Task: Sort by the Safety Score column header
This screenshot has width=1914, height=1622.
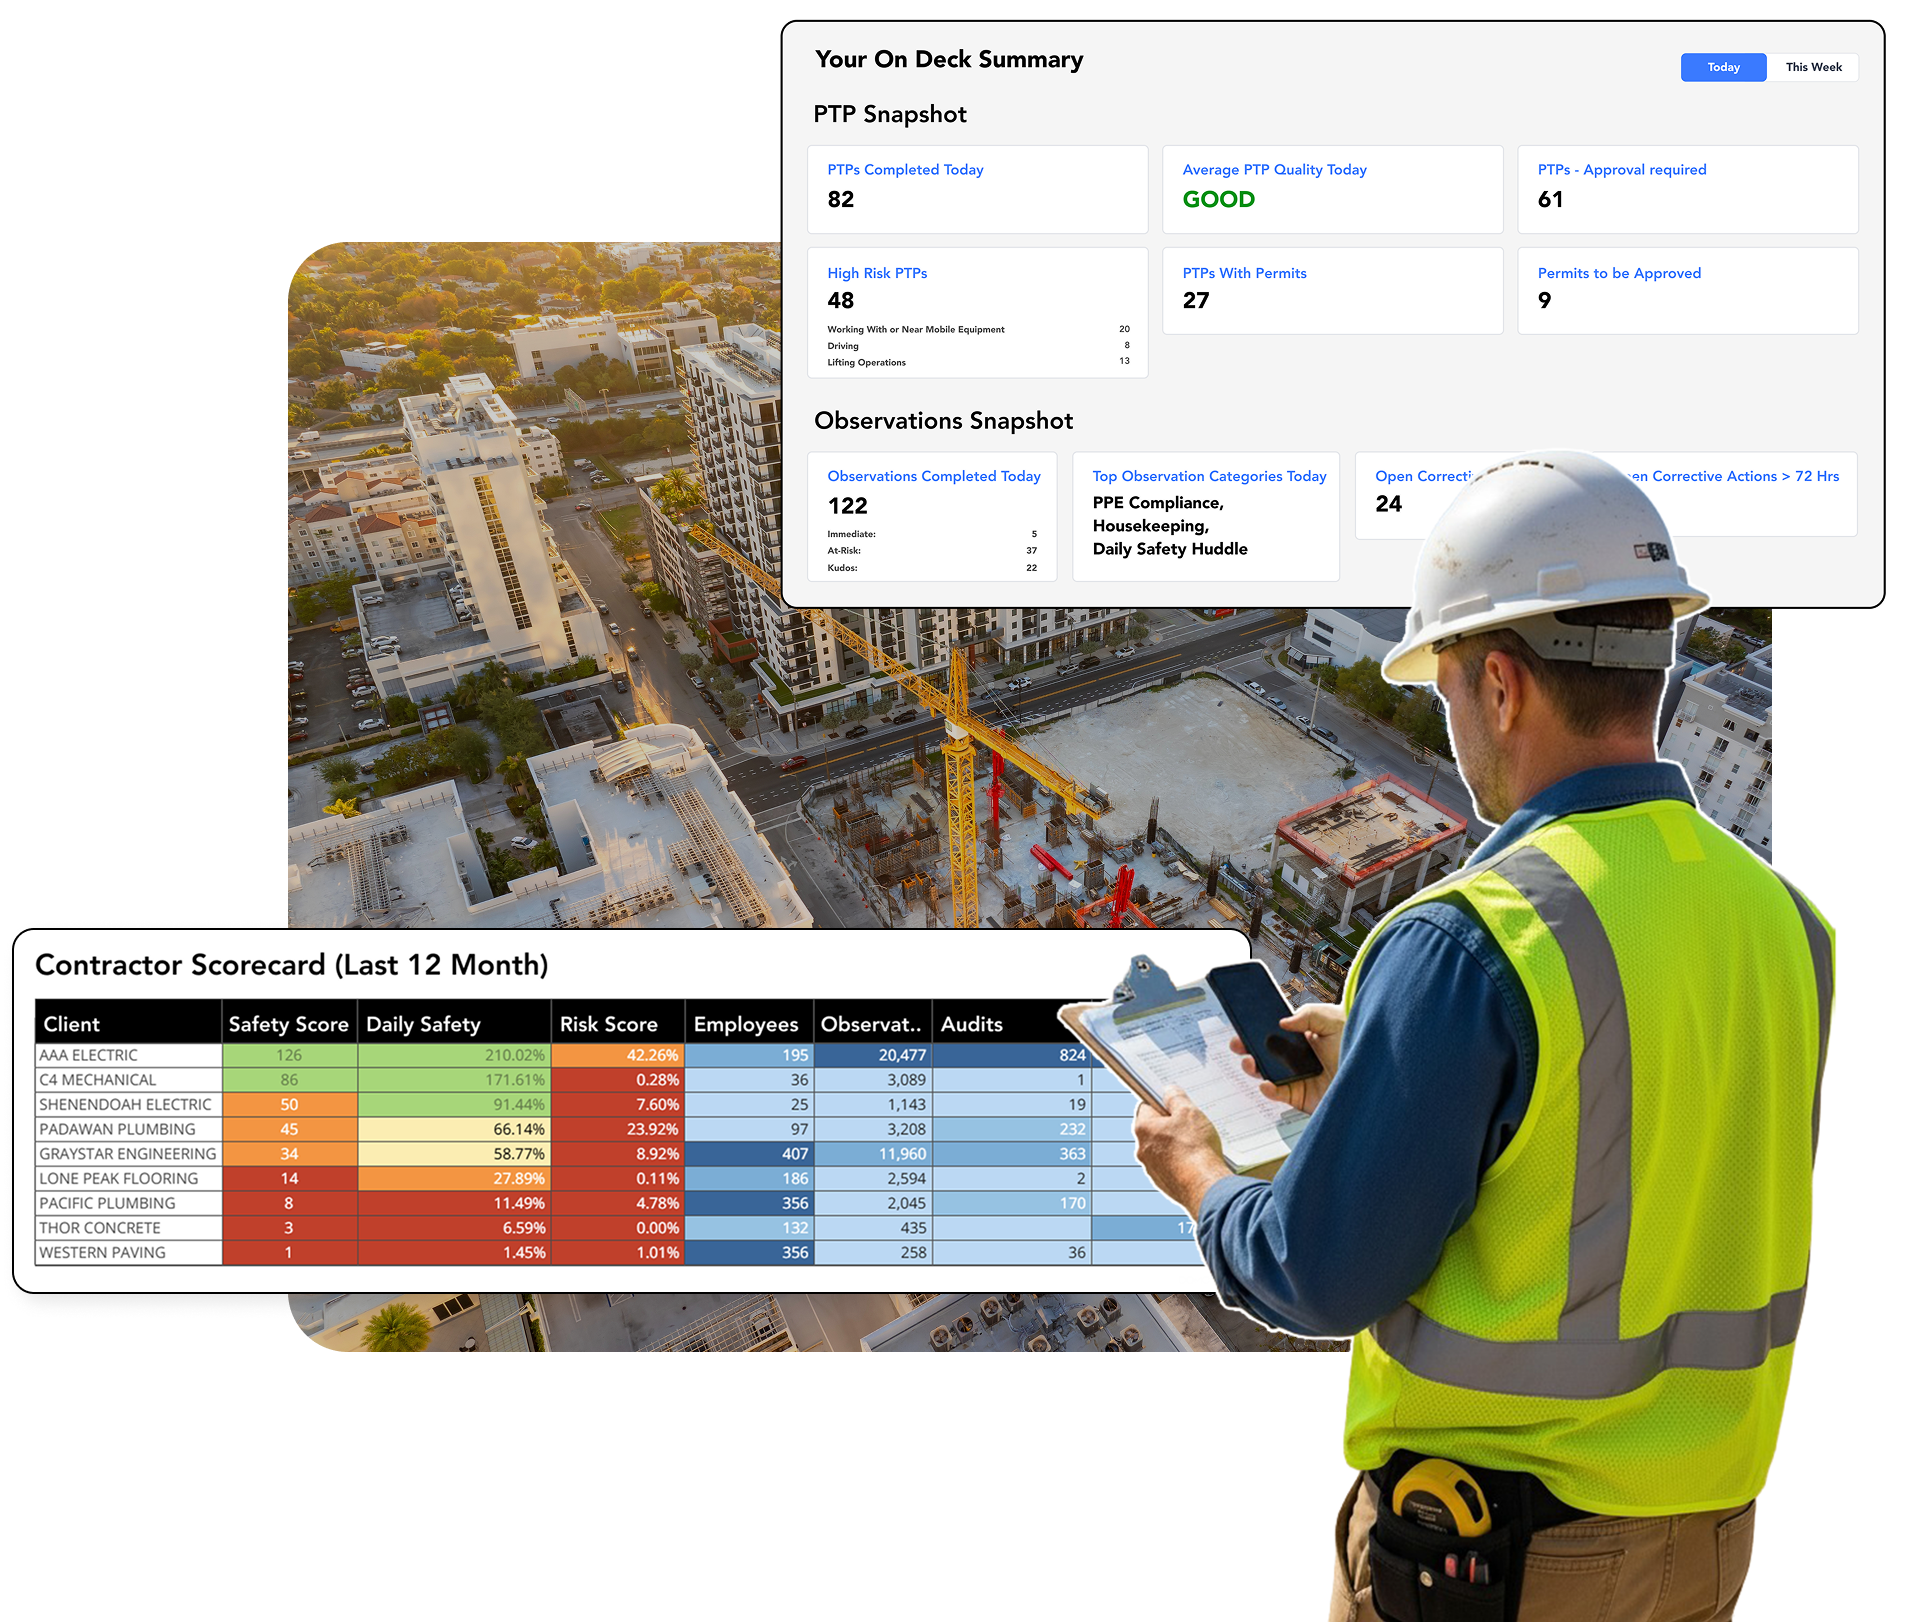Action: pos(289,1023)
